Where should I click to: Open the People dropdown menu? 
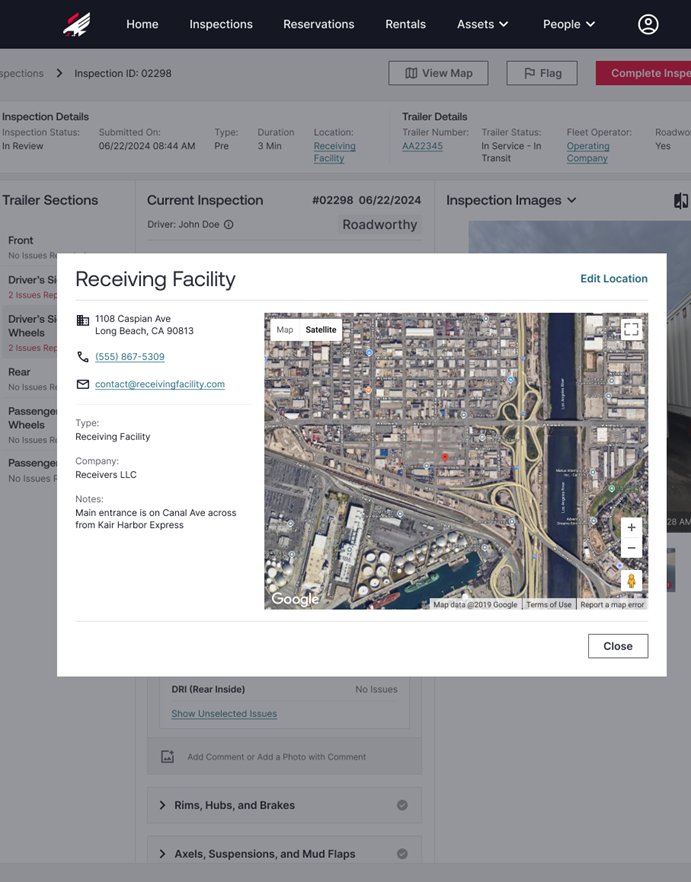click(x=568, y=24)
